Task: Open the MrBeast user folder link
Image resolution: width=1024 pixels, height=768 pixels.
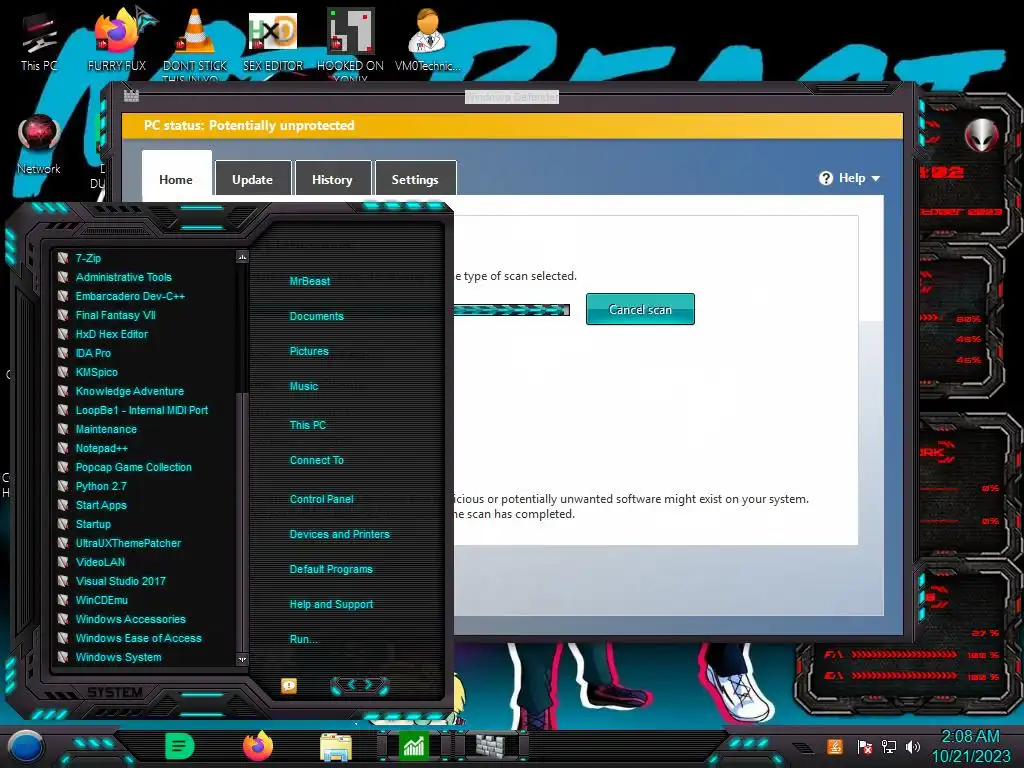Action: pos(310,281)
